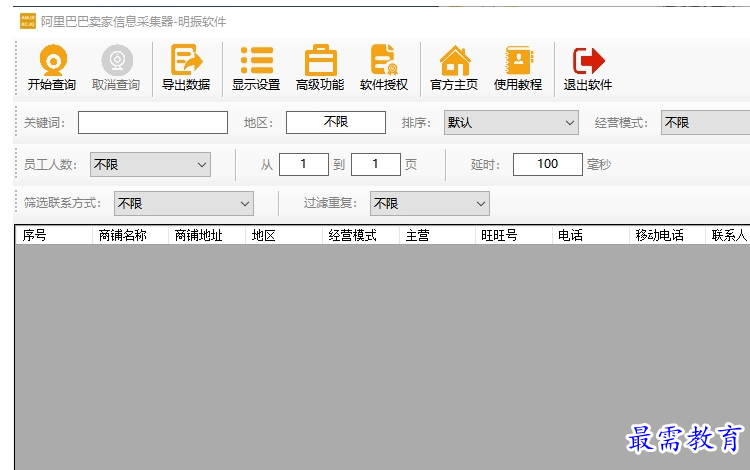Screen dimensions: 750x470
Task: Expand the 过滤重复 duplicate filter dropdown
Action: click(430, 204)
